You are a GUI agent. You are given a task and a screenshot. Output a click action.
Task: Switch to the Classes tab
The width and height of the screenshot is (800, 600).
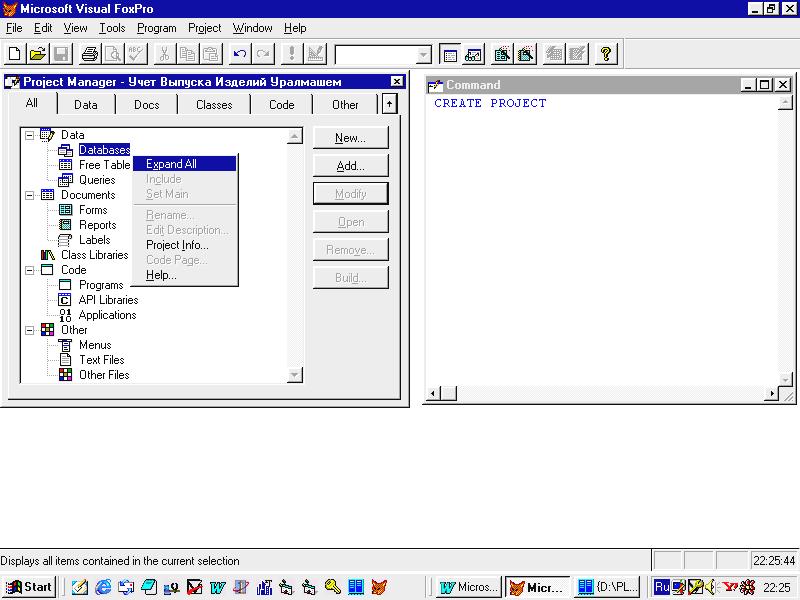coord(214,105)
